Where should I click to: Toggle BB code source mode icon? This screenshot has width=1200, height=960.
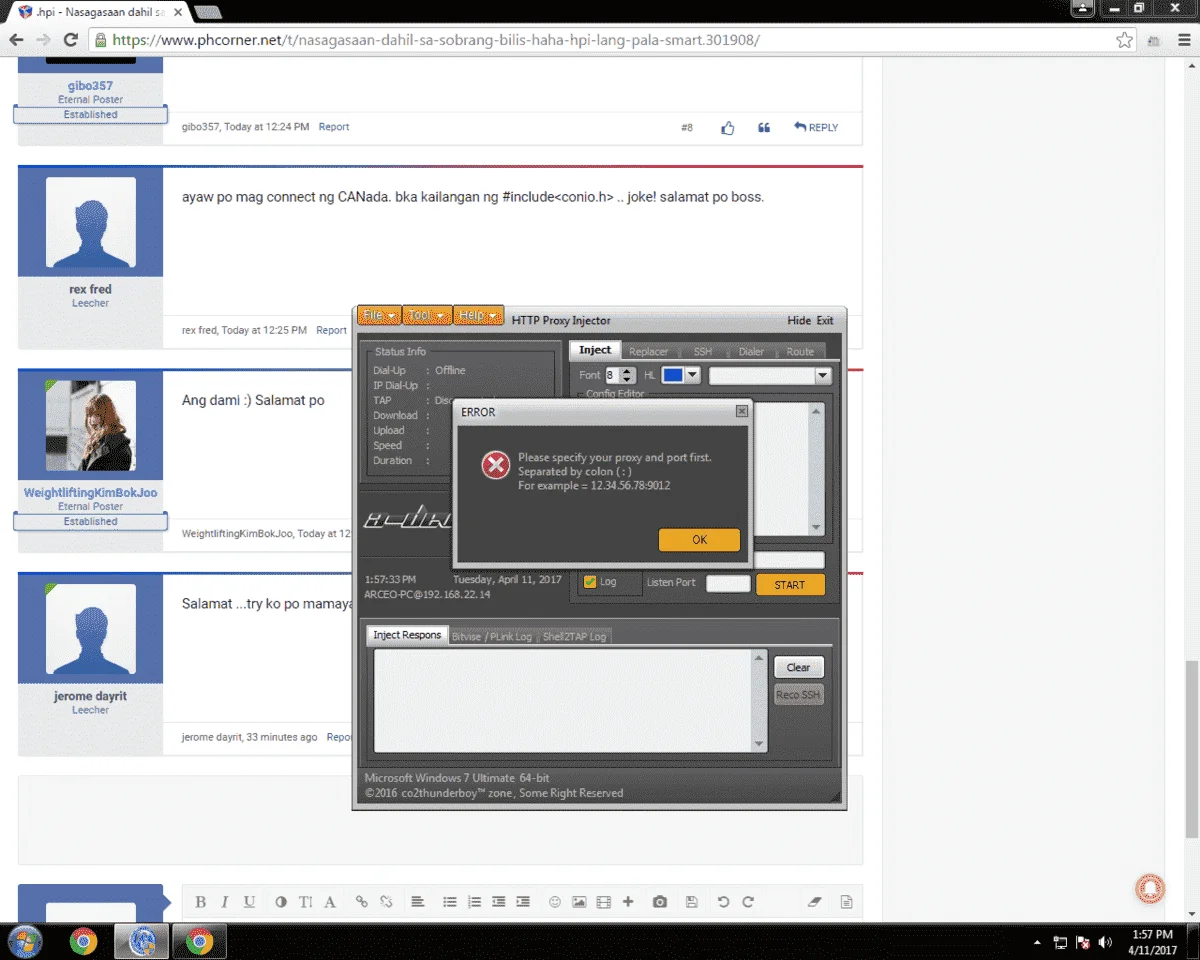click(846, 902)
